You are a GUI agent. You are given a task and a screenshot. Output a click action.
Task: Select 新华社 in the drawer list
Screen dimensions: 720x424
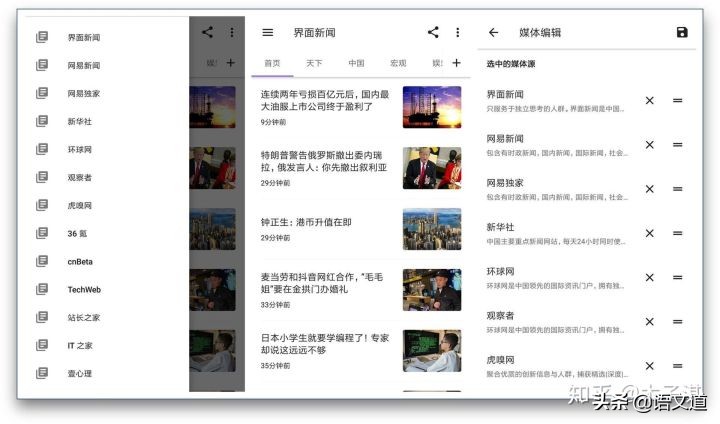tap(79, 122)
